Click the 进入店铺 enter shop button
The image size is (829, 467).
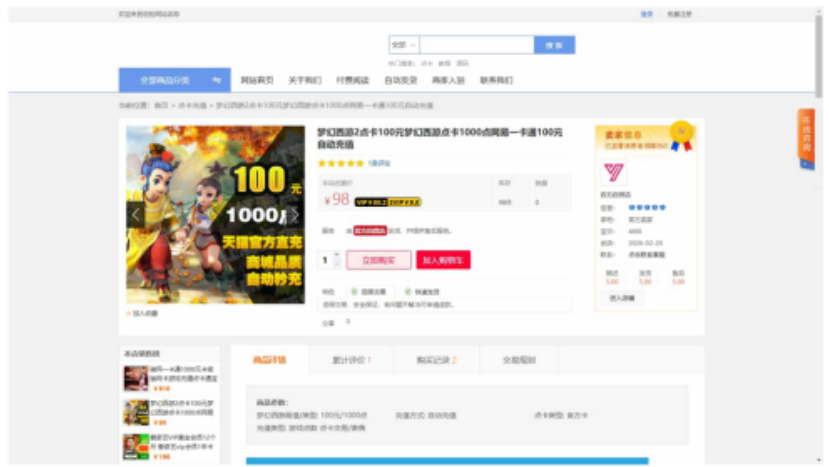coord(621,297)
